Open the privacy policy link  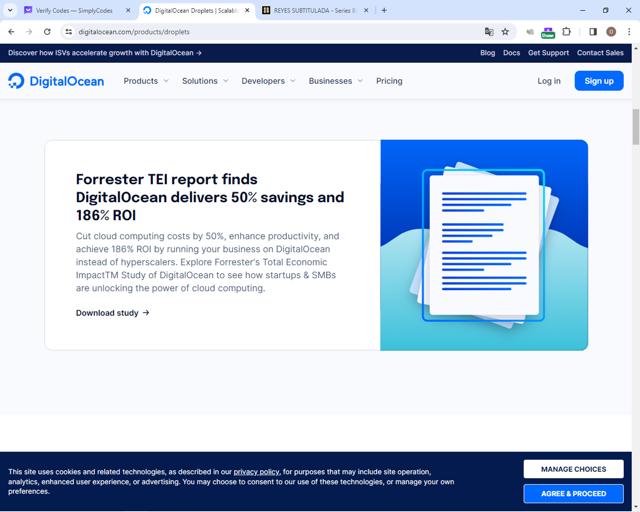256,472
